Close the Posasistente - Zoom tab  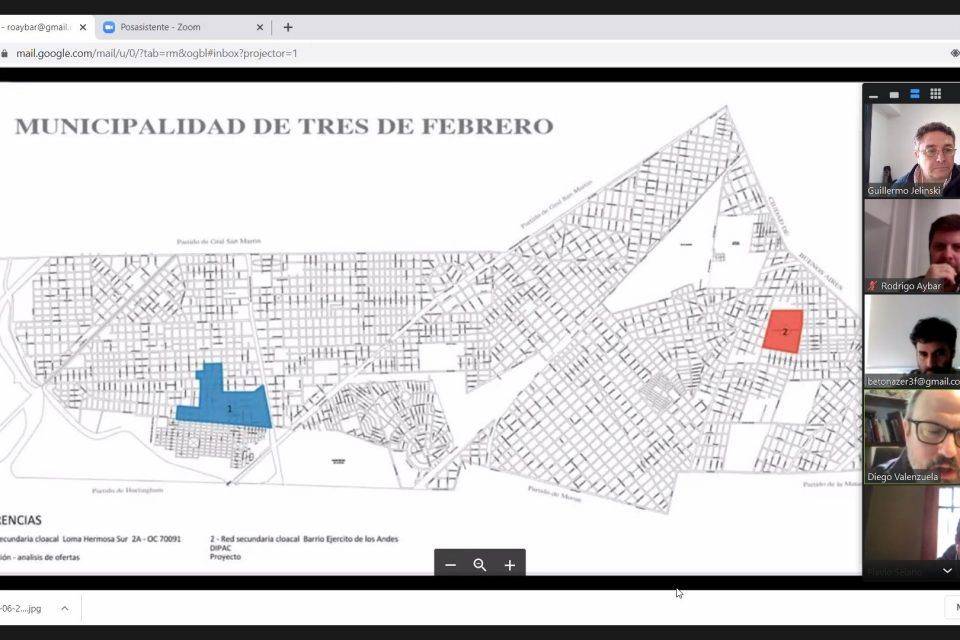click(x=260, y=27)
